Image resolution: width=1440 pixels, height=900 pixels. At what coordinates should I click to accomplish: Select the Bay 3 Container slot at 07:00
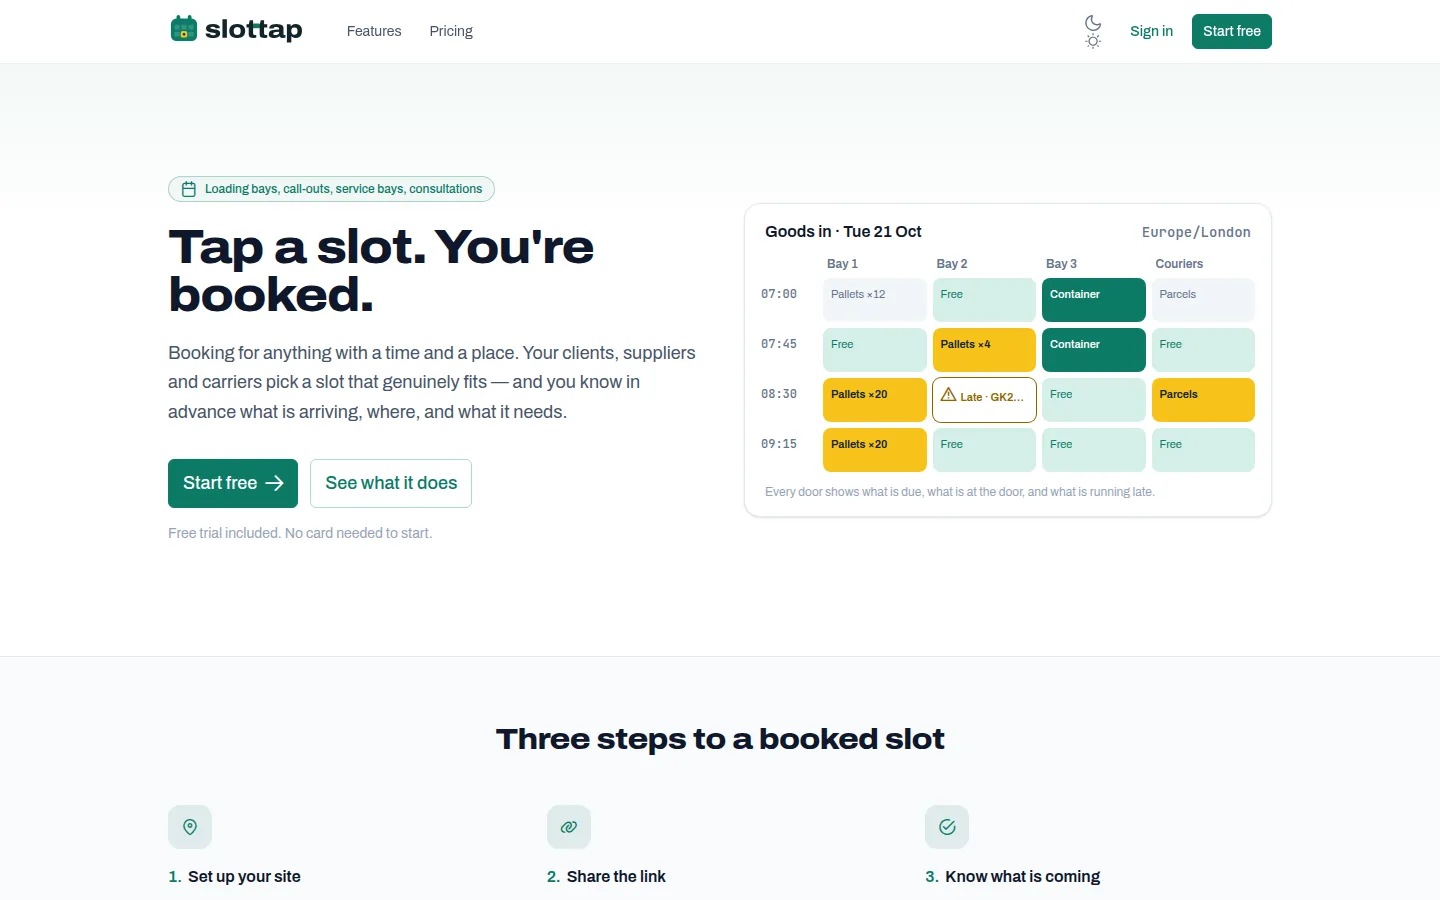click(1094, 300)
